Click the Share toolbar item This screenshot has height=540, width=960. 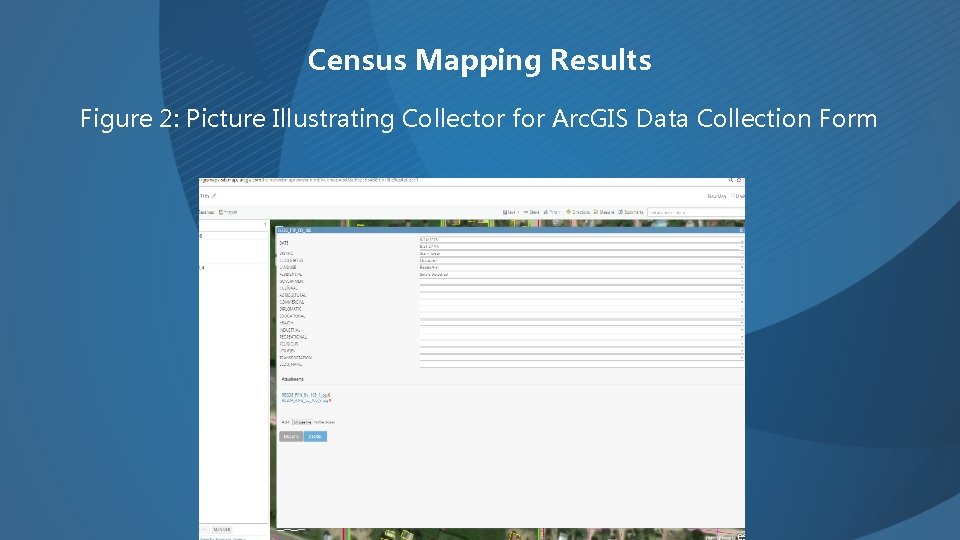click(531, 212)
